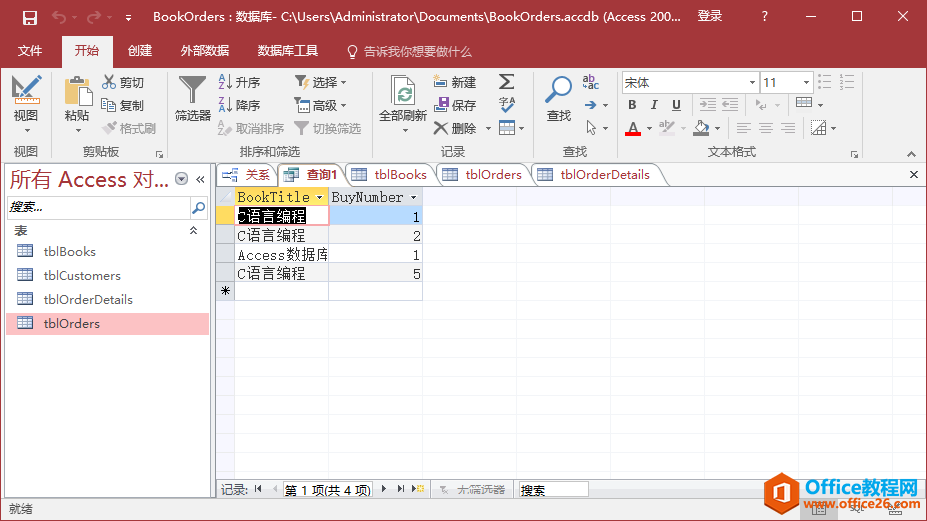Create a new record with 新建
The height and width of the screenshot is (521, 927).
455,82
